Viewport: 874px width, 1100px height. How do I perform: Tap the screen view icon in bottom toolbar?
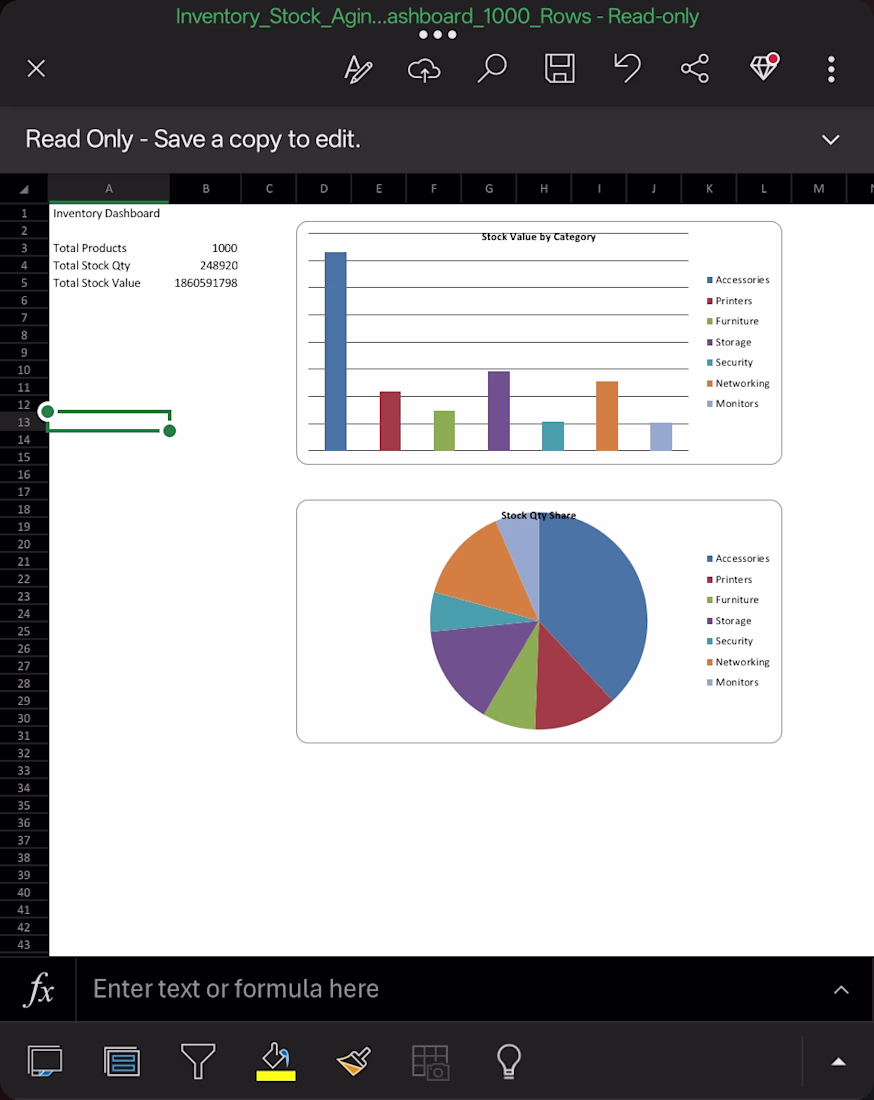[x=45, y=1061]
